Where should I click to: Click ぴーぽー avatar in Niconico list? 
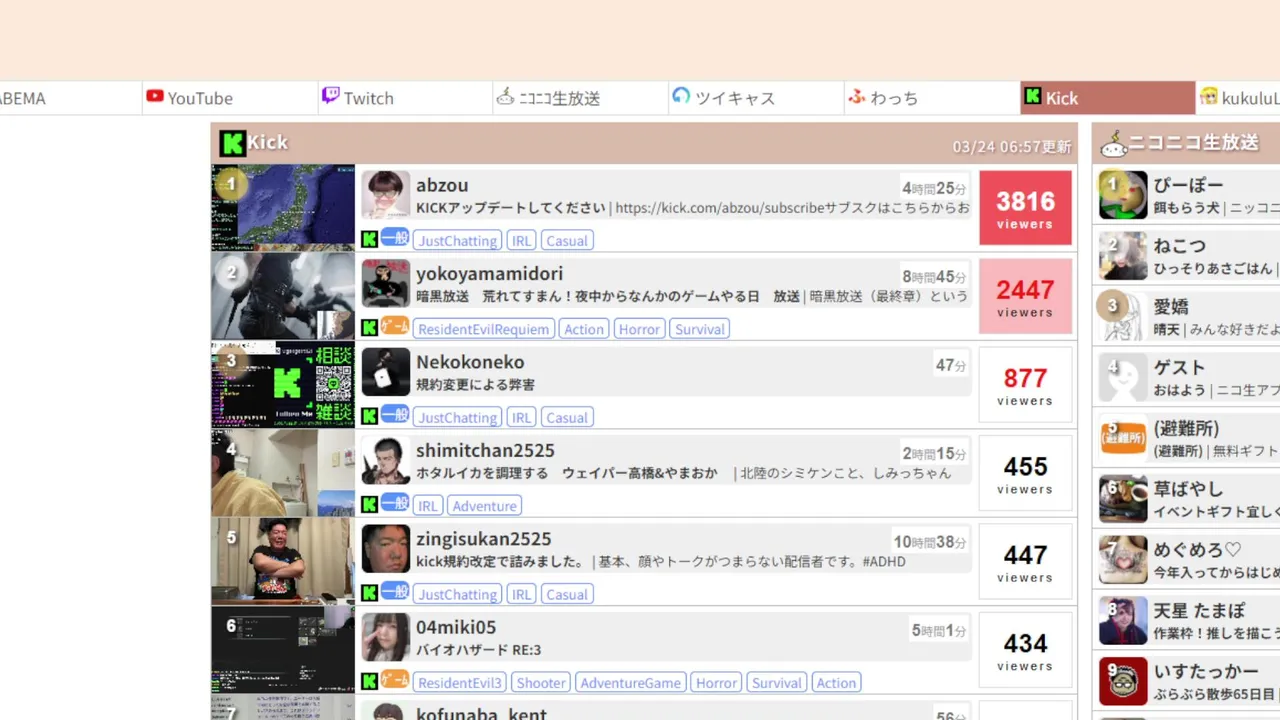point(1123,195)
